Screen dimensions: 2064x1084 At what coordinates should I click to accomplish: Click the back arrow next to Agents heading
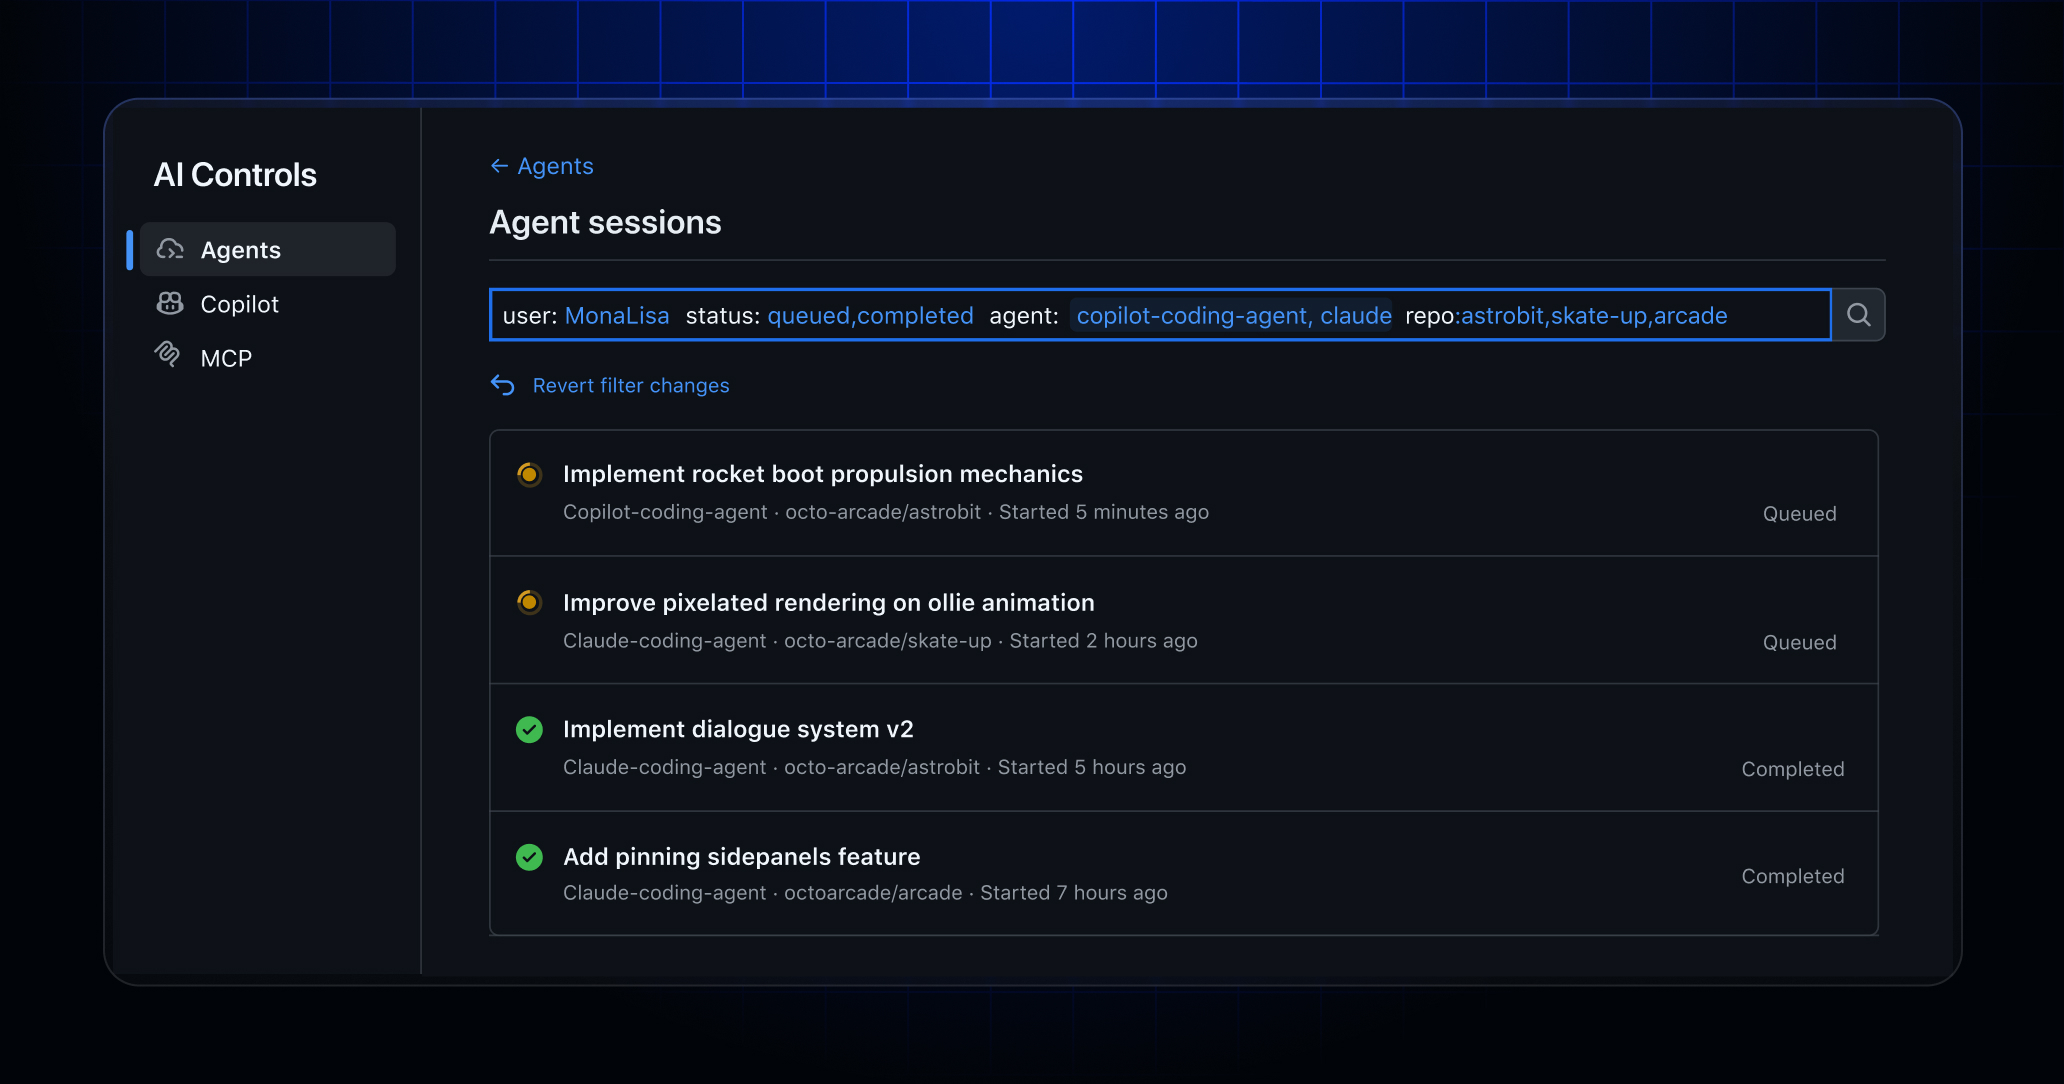(x=500, y=166)
